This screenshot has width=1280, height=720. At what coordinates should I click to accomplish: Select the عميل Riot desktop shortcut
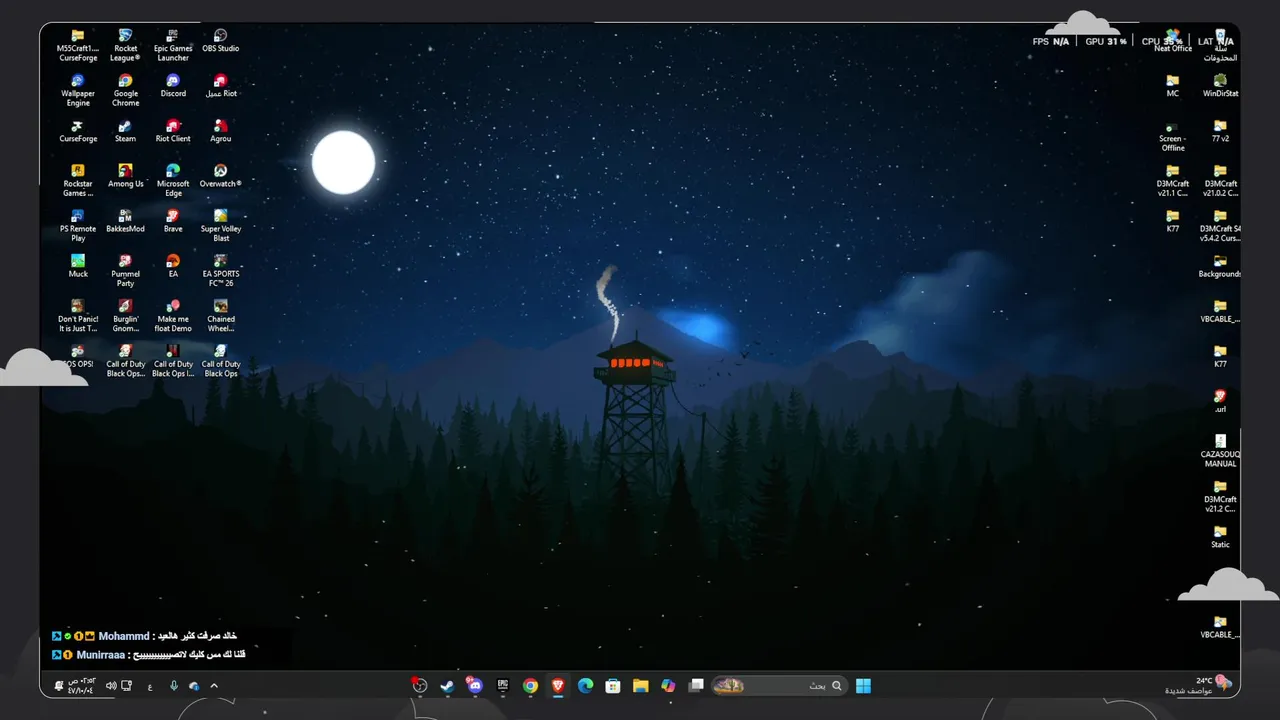(x=221, y=86)
